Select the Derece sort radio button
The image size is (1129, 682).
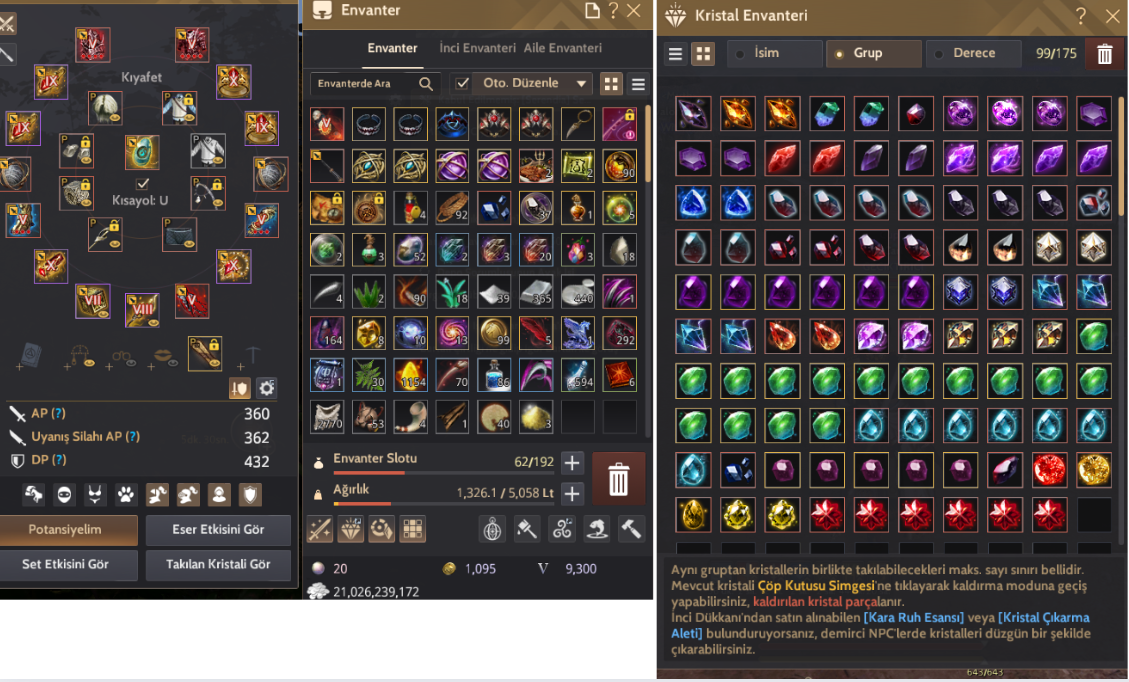pos(938,53)
